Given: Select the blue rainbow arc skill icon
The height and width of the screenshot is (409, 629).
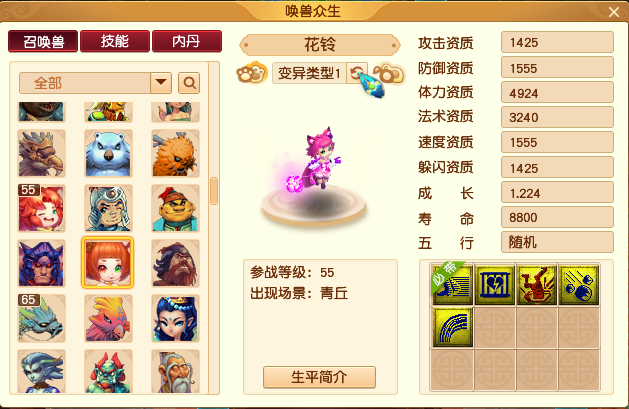Looking at the screenshot, I should coord(452,327).
